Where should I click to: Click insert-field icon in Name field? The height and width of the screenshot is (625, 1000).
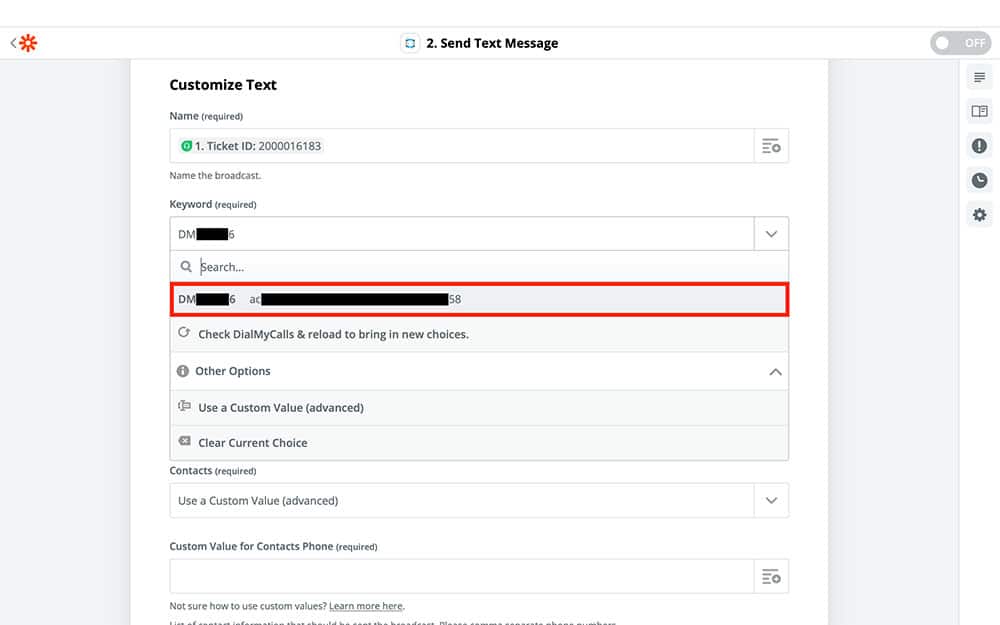[x=771, y=146]
